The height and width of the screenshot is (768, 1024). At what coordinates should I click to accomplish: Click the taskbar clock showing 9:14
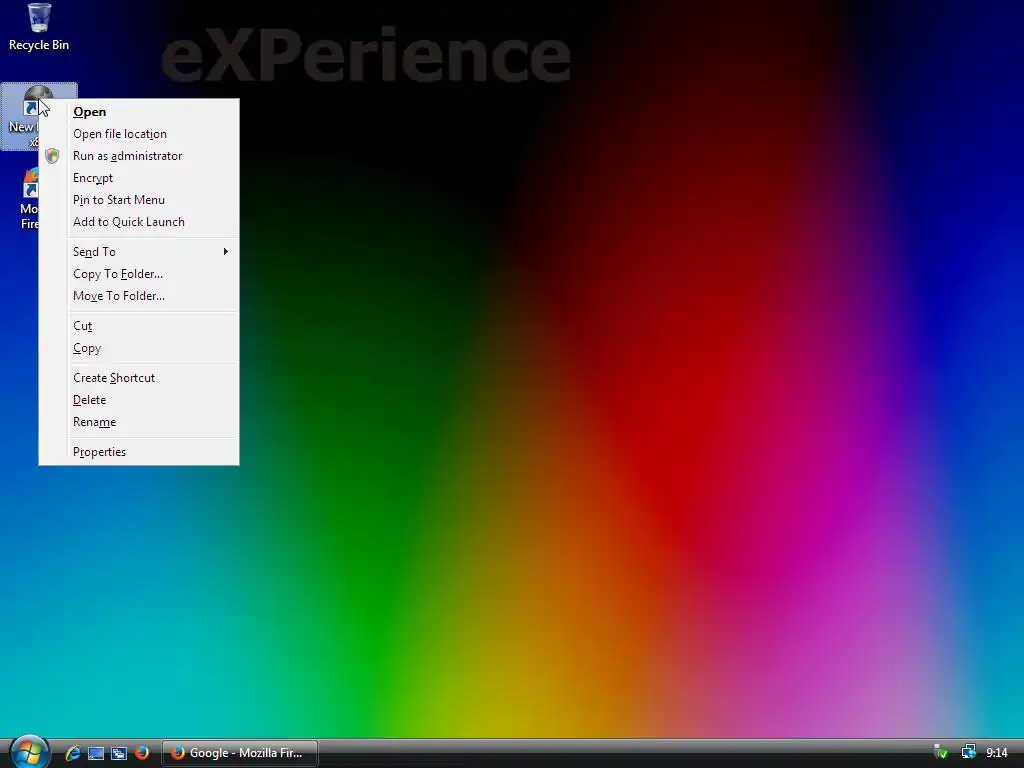point(997,753)
